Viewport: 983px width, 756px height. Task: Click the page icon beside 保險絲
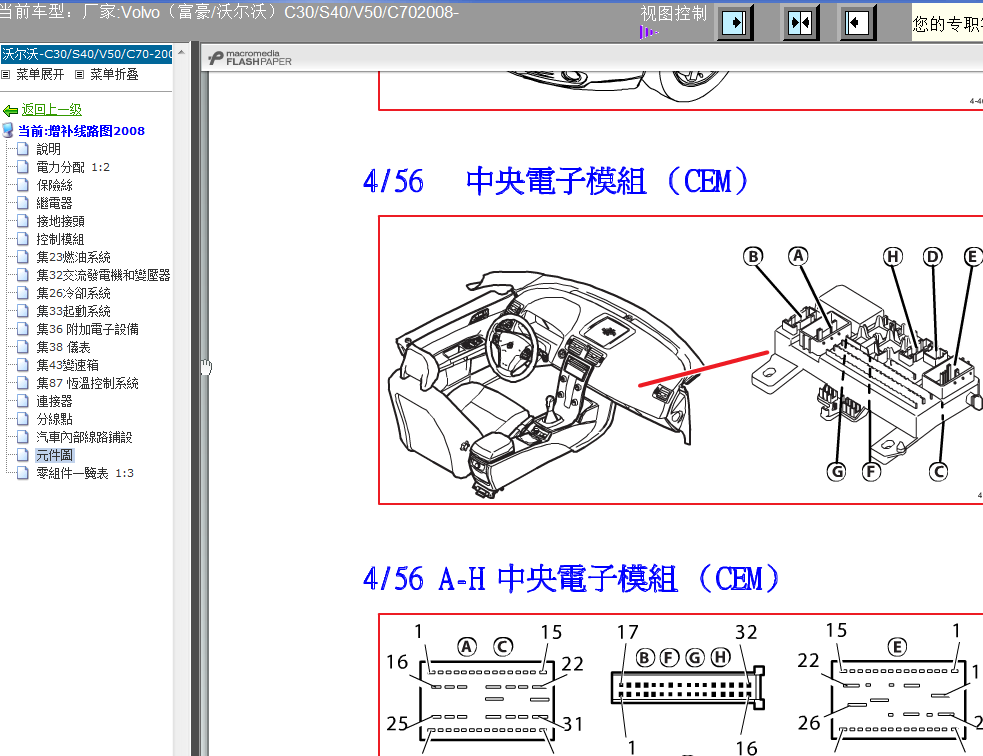(x=23, y=185)
